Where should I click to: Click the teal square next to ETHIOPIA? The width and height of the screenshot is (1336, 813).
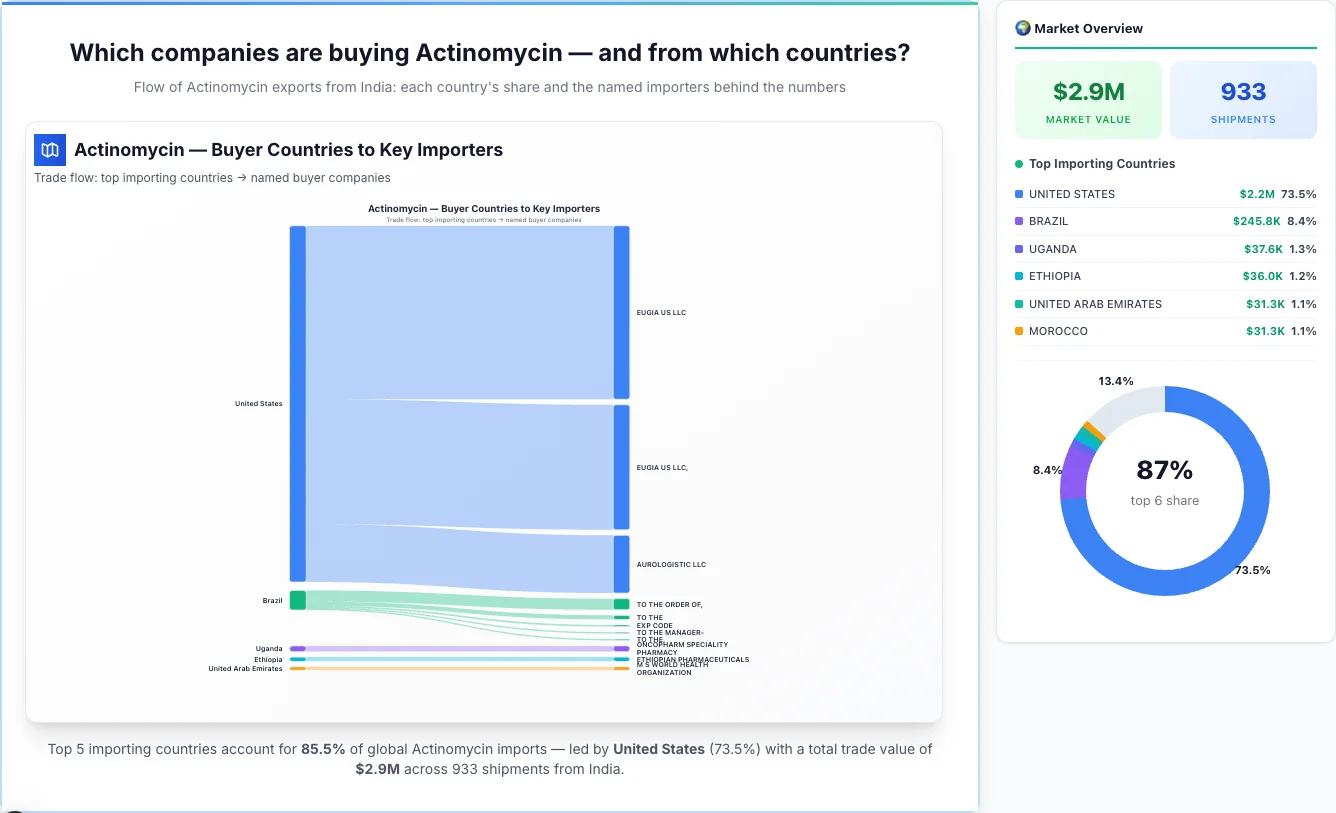1019,276
